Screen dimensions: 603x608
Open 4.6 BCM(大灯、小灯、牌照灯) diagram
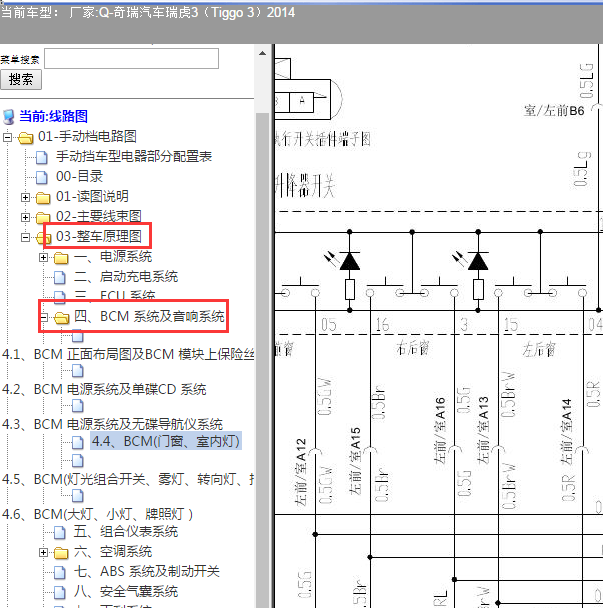(97, 514)
